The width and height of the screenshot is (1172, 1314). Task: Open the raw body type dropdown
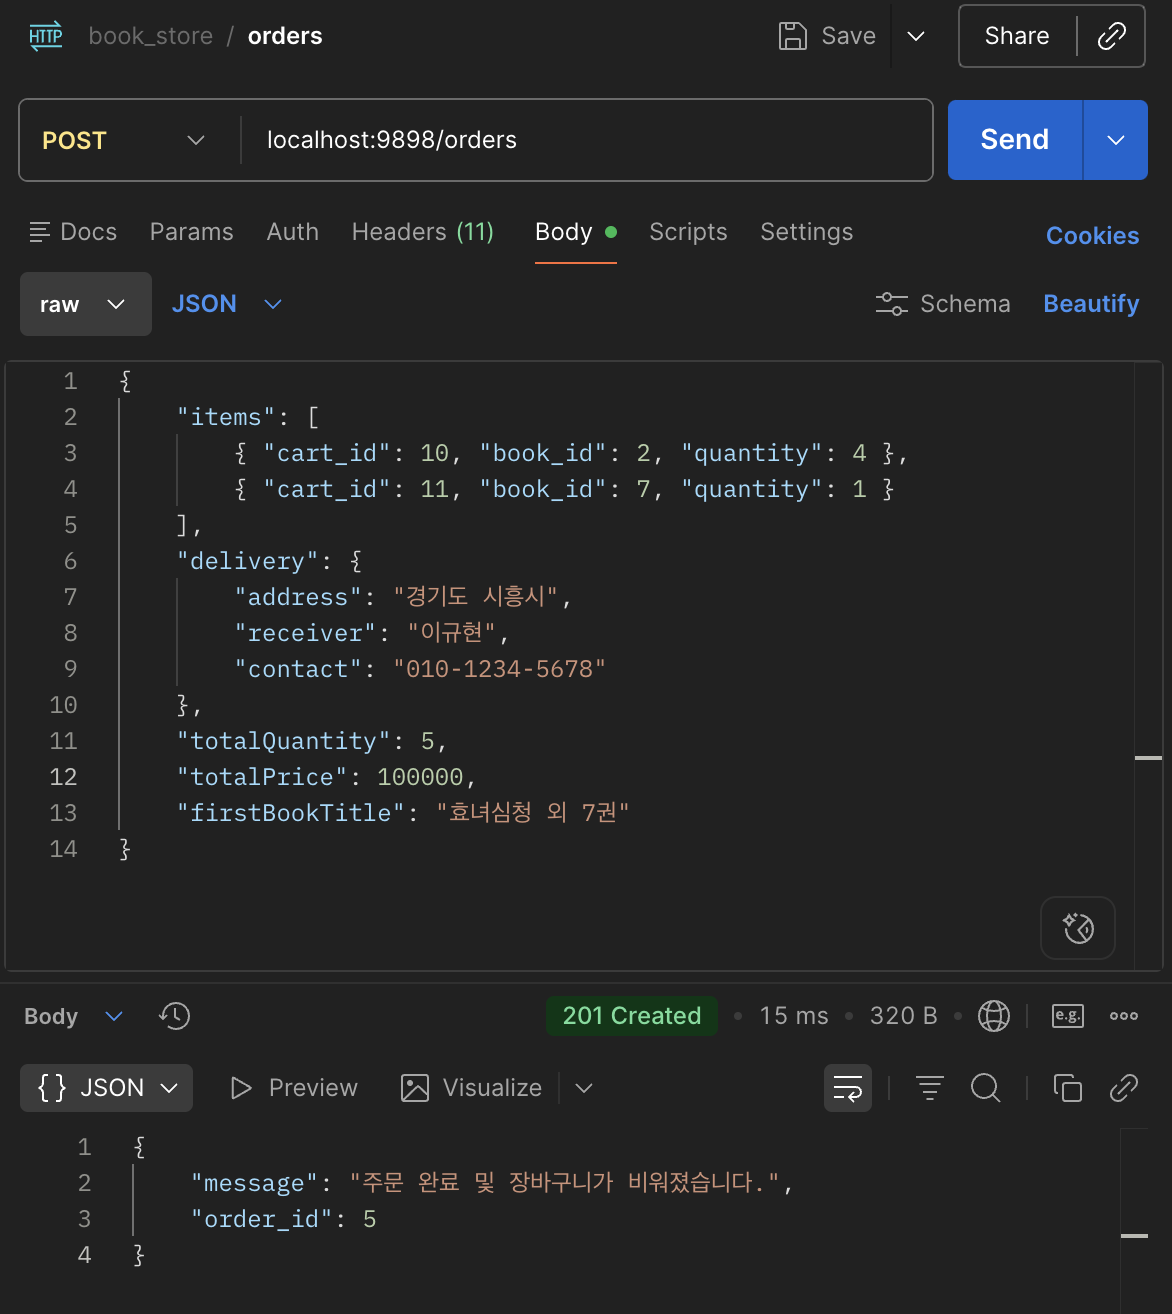(x=86, y=304)
